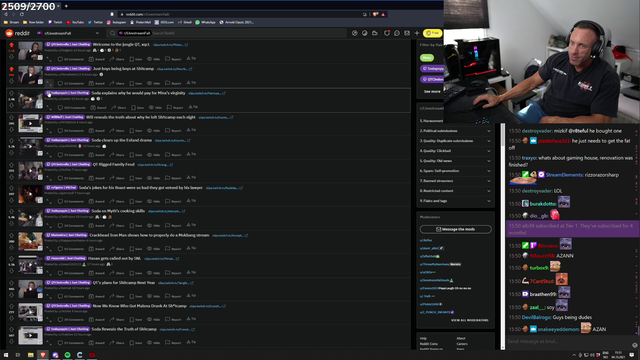Expand media for "Just boys being boys" post

(x=49, y=83)
